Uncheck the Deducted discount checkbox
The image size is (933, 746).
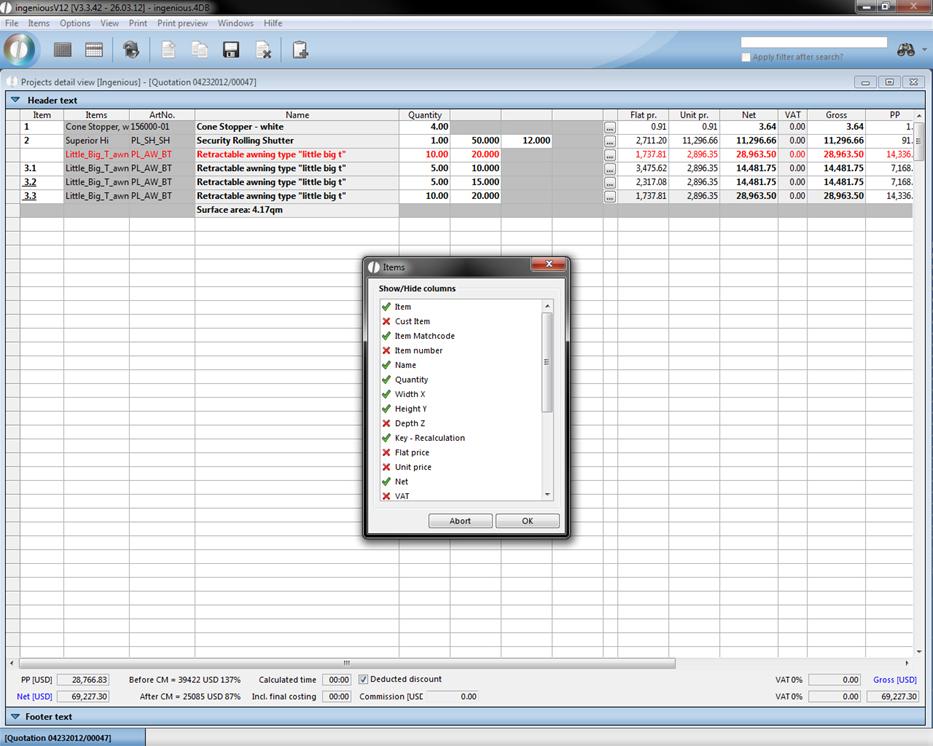364,679
